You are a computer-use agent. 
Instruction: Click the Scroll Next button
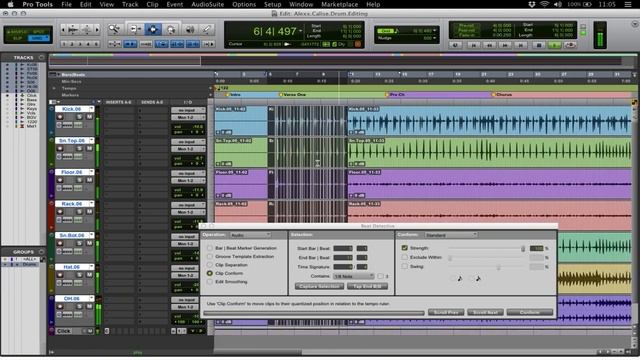click(x=485, y=312)
